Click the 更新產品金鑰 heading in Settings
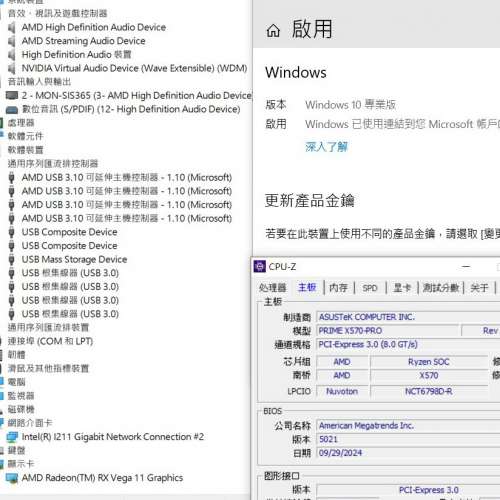500x500 pixels. [310, 200]
